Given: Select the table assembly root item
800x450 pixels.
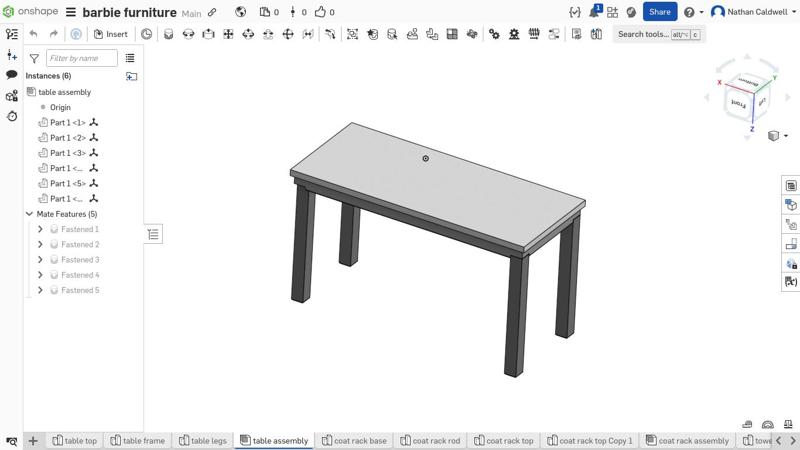Looking at the screenshot, I should point(64,92).
